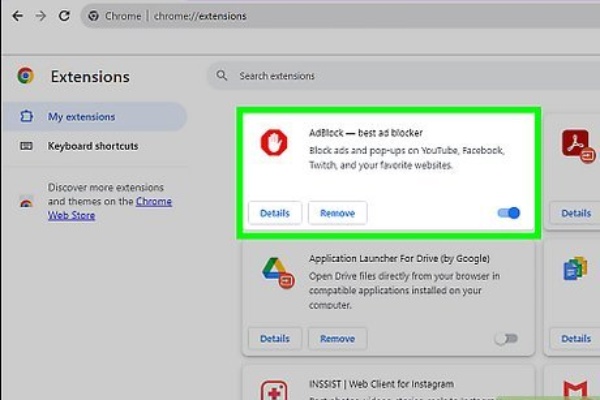Enable the Application Launcher For Drive toggle

click(x=506, y=338)
